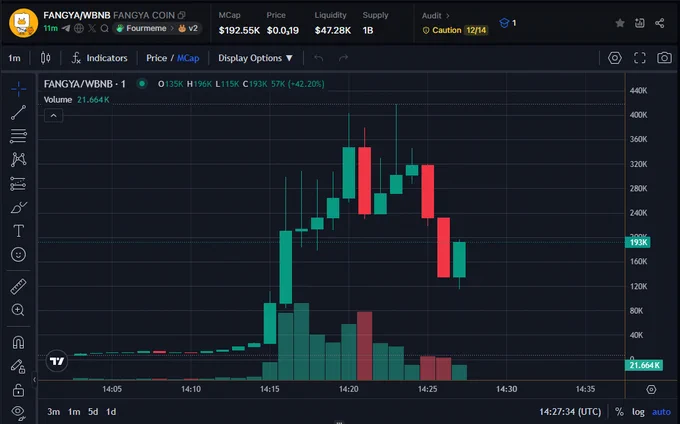This screenshot has height=424, width=680.
Task: Open the 1m timeframe selector
Action: [14, 58]
